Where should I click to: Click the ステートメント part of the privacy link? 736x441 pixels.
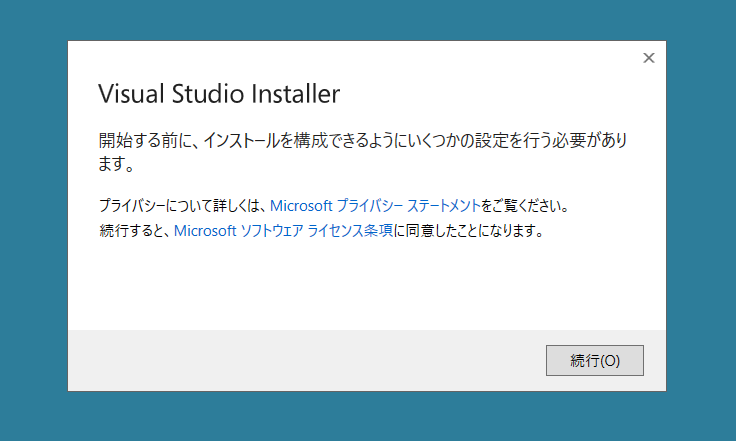click(444, 205)
